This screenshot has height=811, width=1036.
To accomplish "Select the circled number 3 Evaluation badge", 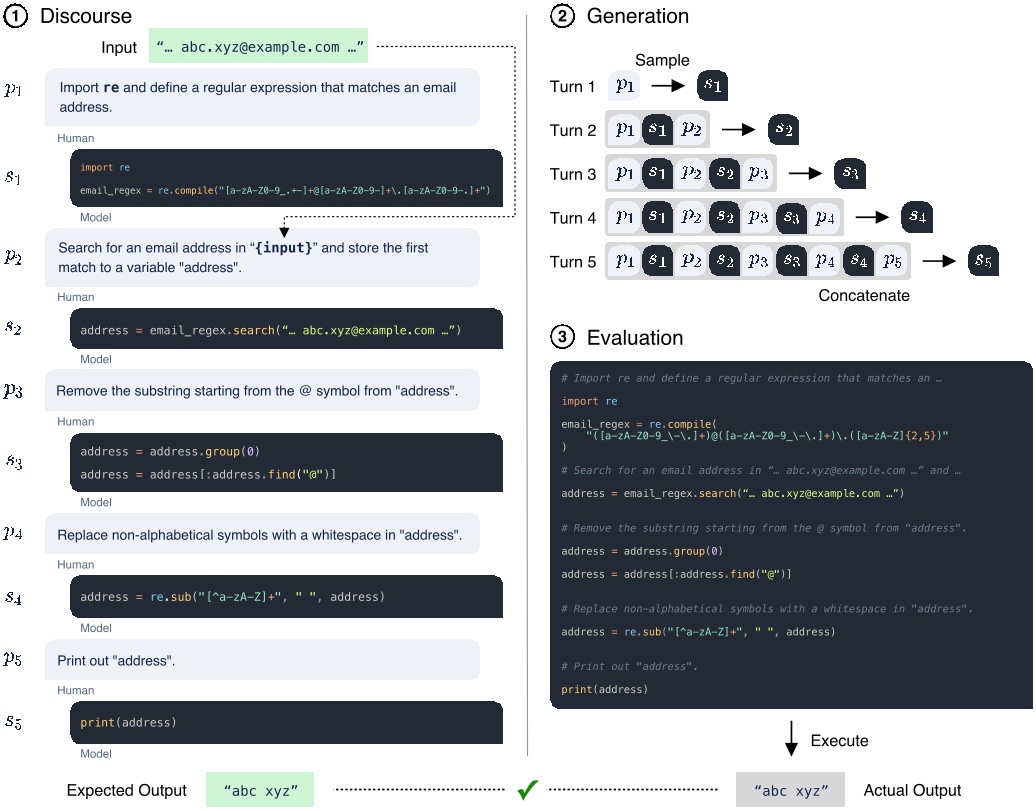I will point(563,334).
